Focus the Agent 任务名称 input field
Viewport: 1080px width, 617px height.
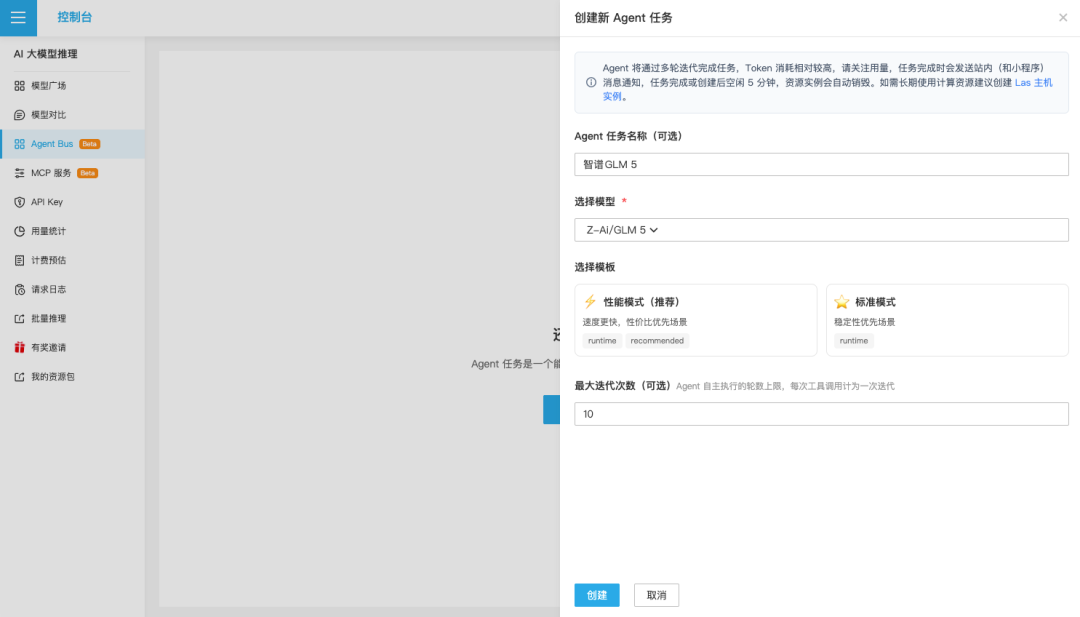(821, 165)
